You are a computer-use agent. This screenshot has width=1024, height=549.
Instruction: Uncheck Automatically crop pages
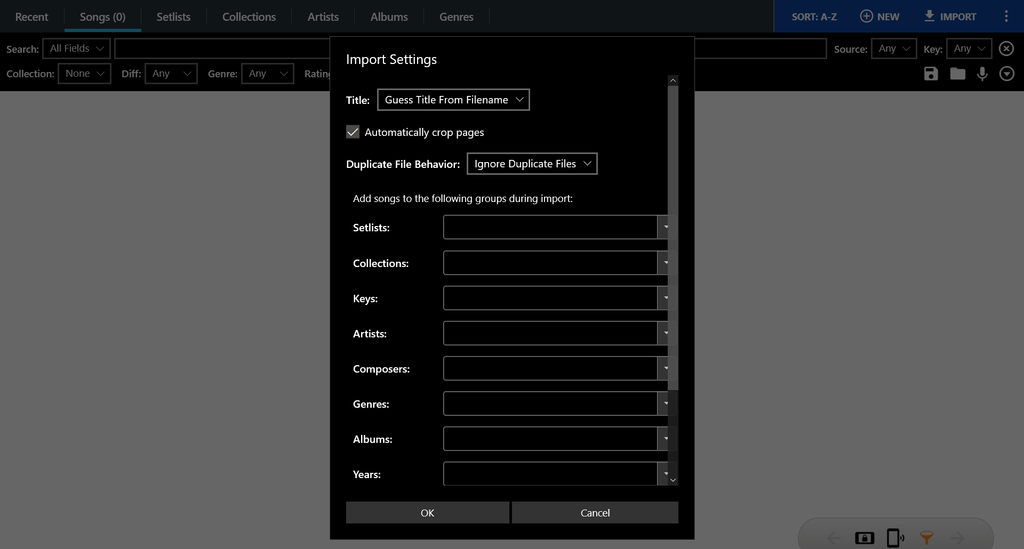[353, 132]
